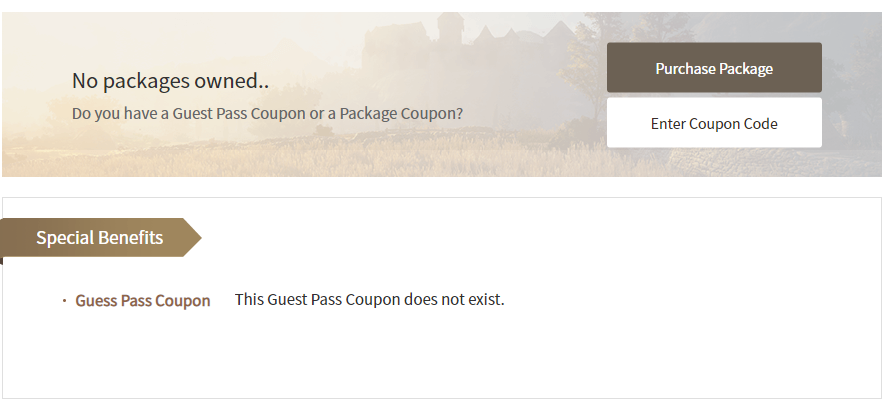
Task: Select the Special Benefits ribbon tab
Action: (100, 237)
